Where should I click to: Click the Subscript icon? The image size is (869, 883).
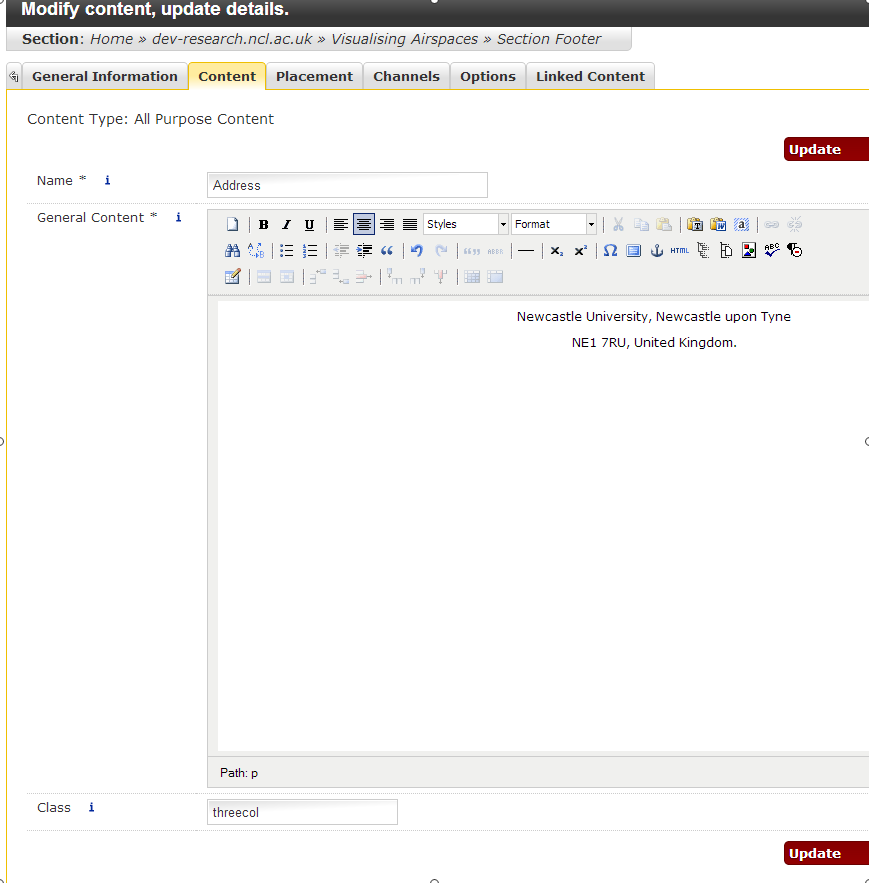click(557, 251)
